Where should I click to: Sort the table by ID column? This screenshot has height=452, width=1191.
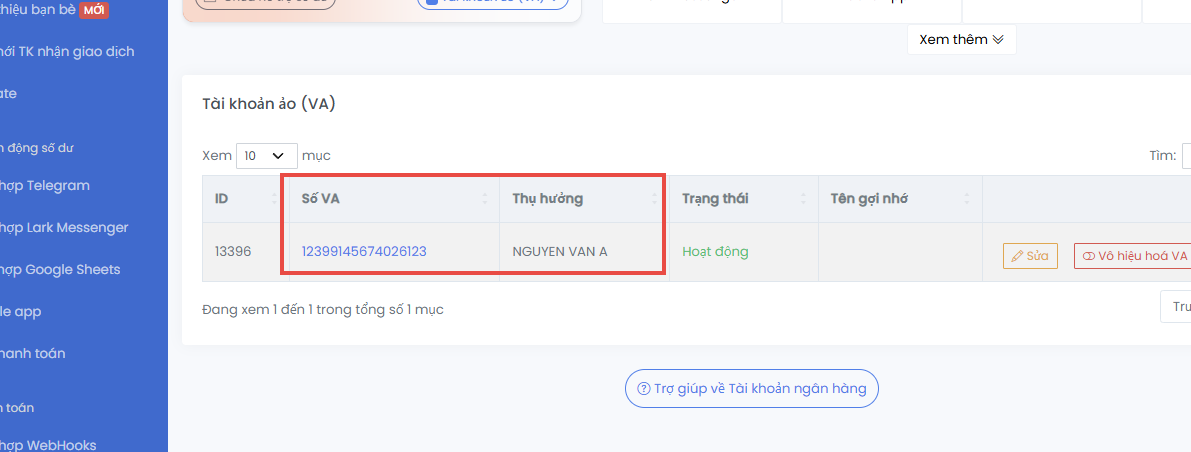pyautogui.click(x=241, y=198)
